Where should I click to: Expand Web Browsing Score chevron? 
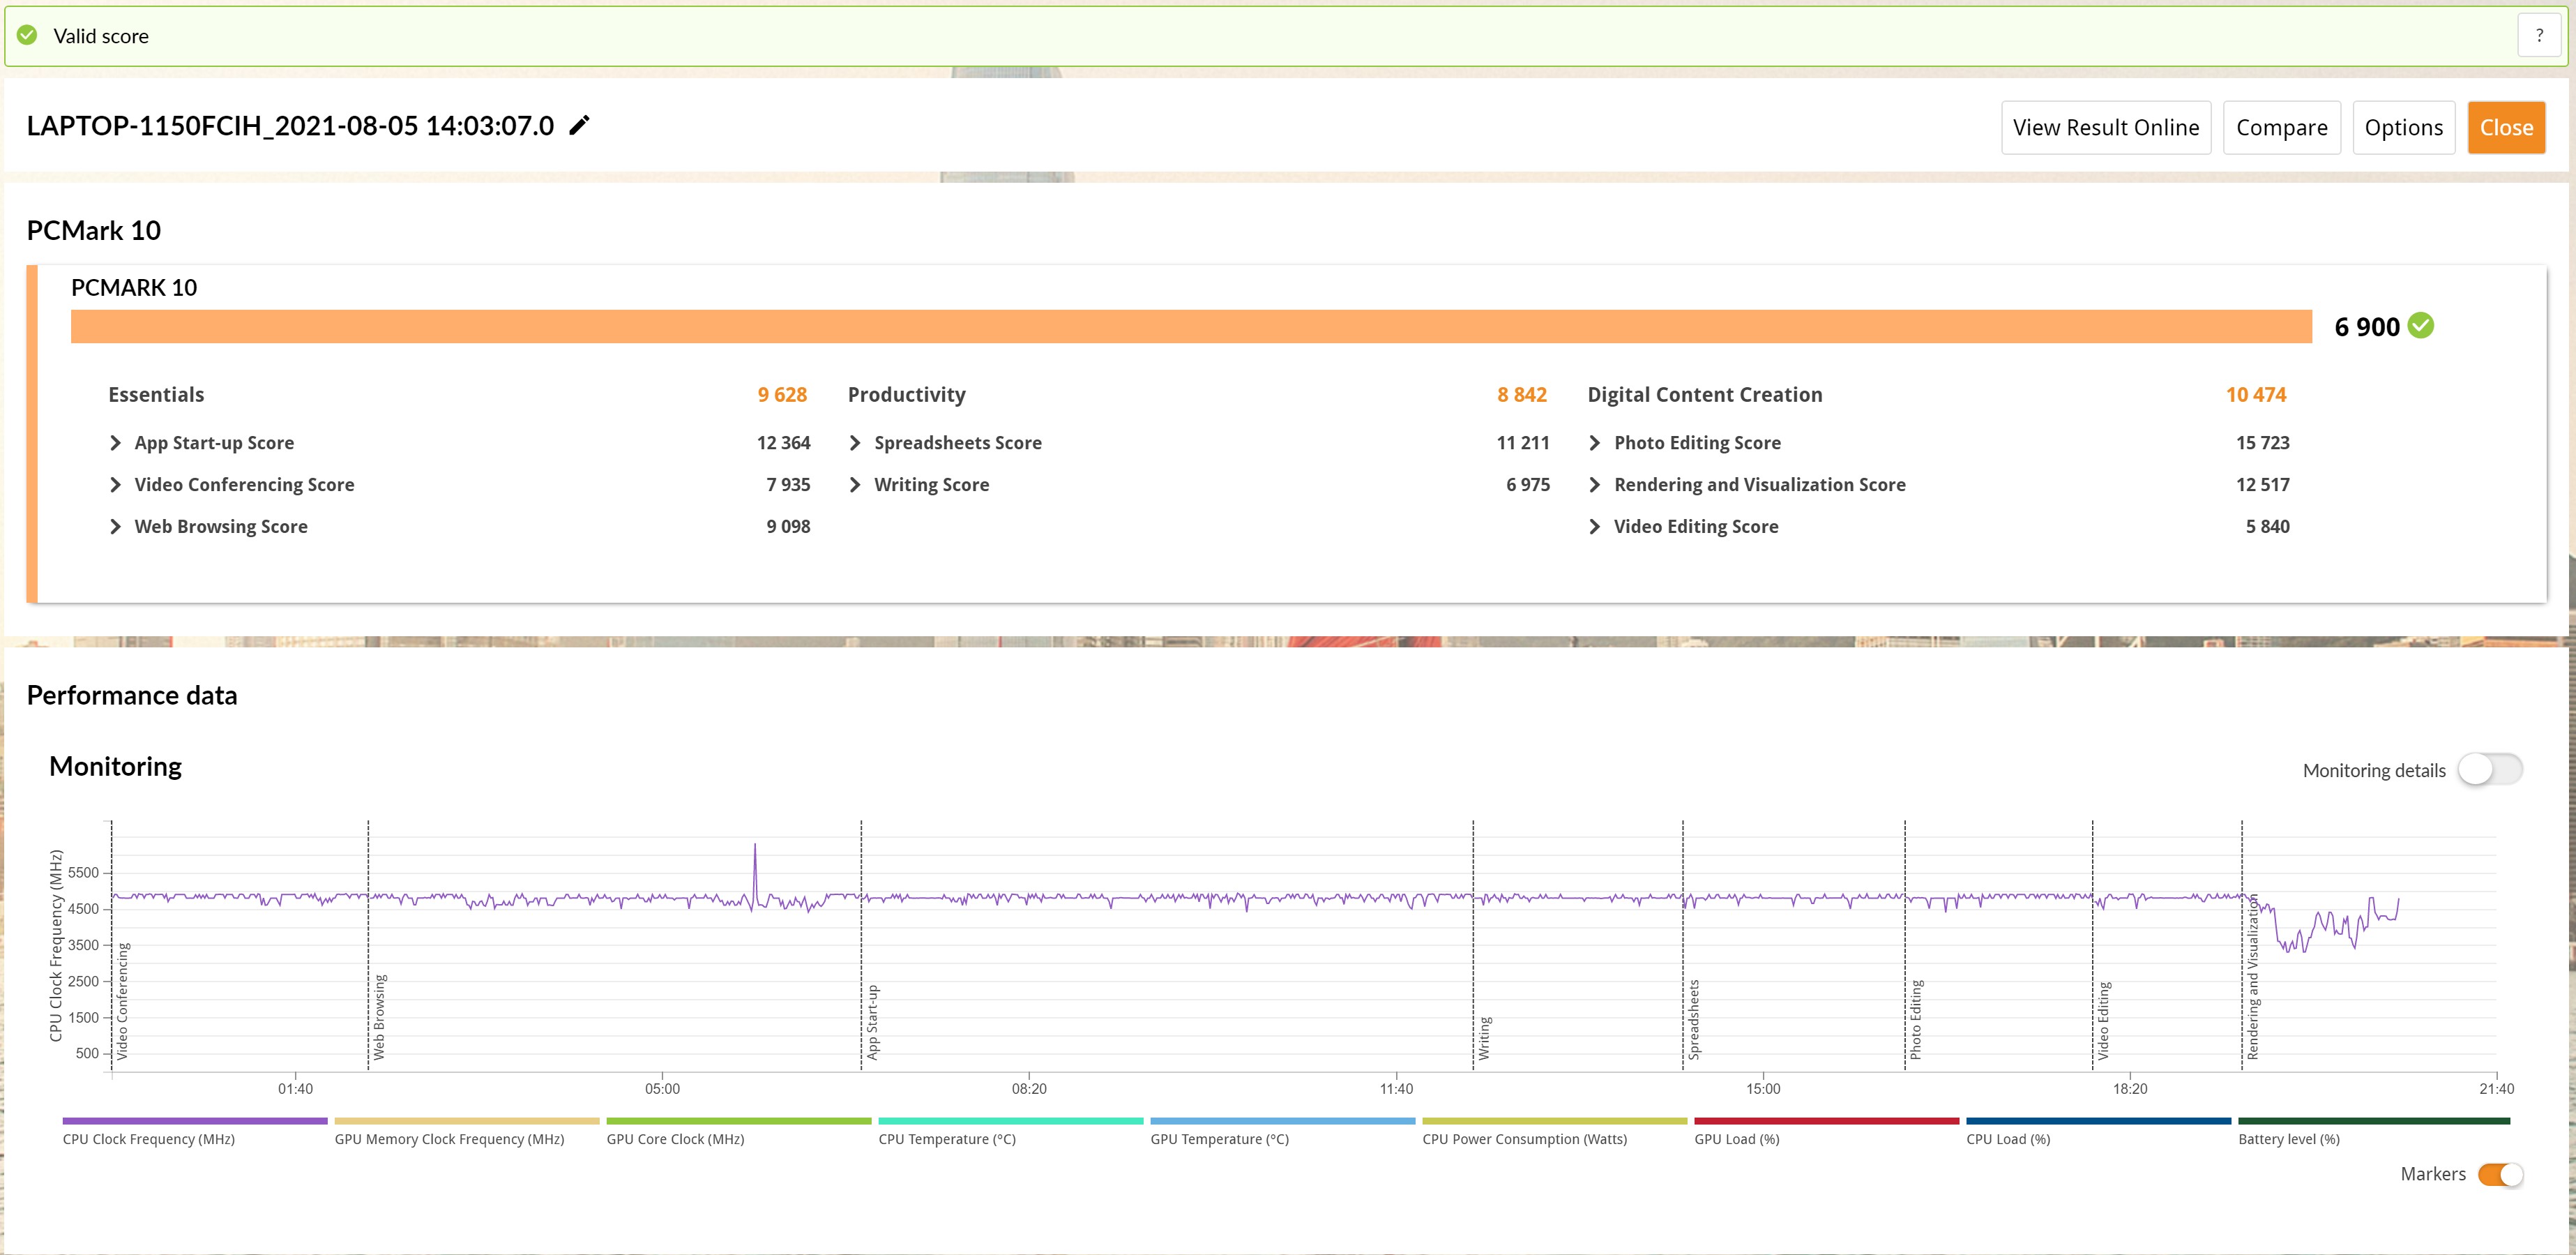(115, 527)
